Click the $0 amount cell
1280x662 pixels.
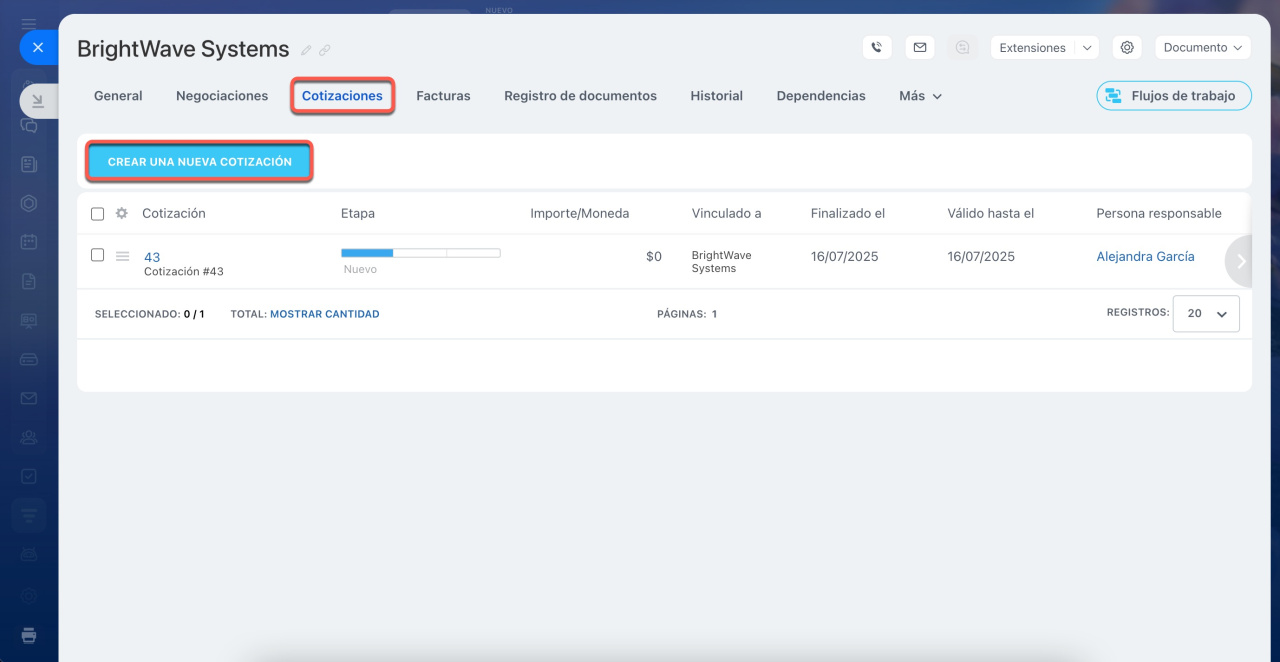point(654,256)
